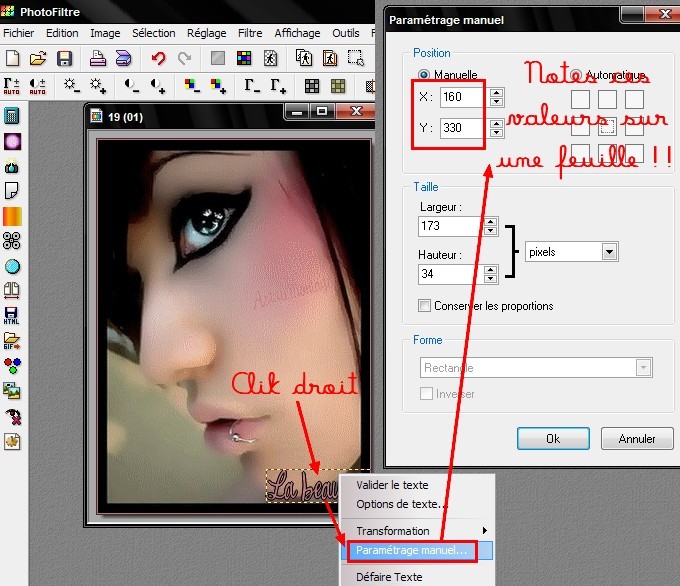Increase Largeur with spinner up arrow
The image size is (680, 586).
click(490, 222)
